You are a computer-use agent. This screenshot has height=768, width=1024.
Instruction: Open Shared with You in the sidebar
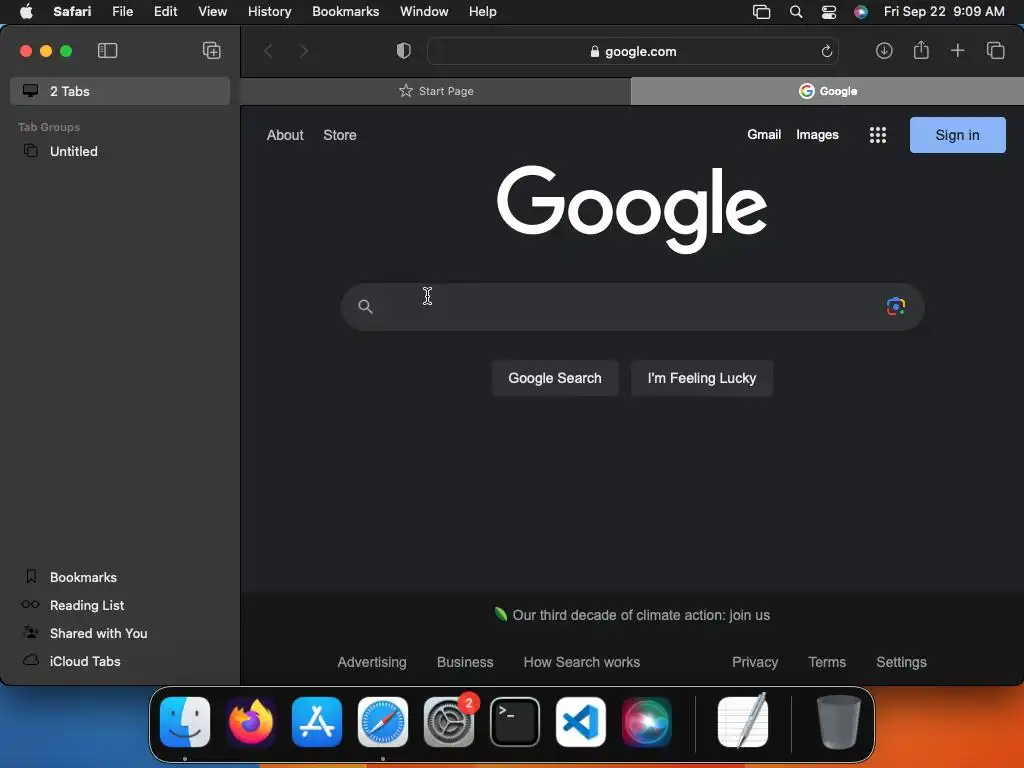[98, 633]
